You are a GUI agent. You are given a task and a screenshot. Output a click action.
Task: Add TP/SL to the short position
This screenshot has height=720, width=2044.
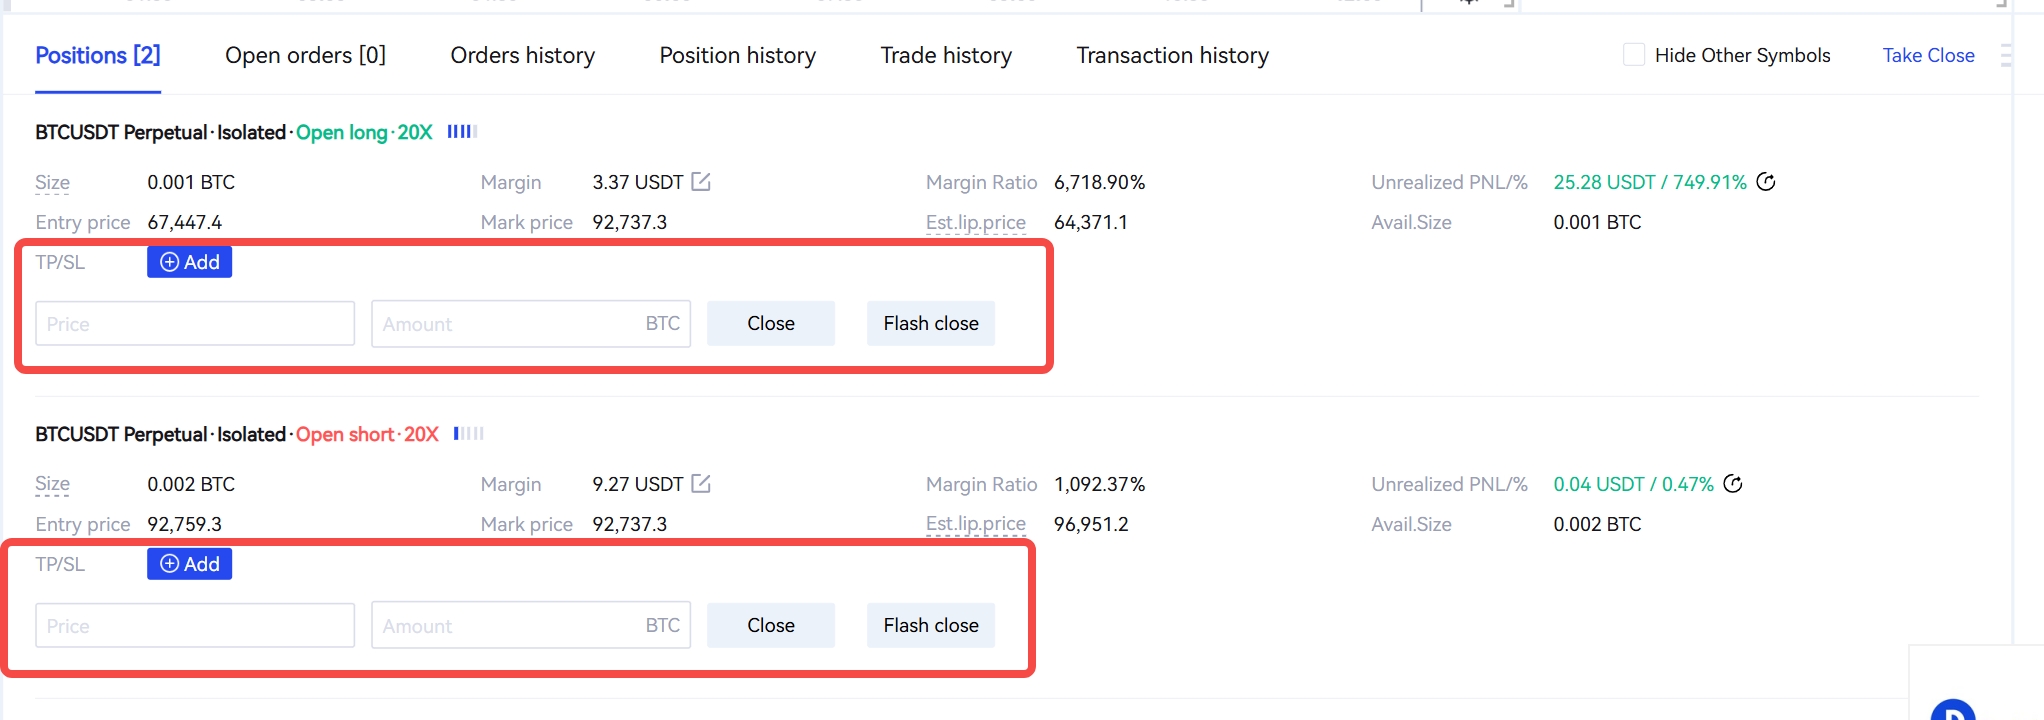point(189,564)
